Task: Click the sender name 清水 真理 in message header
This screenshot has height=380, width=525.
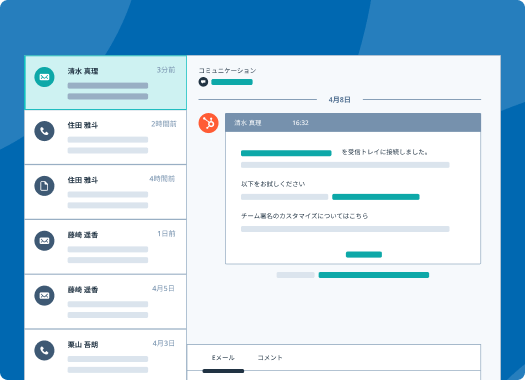Action: point(248,123)
